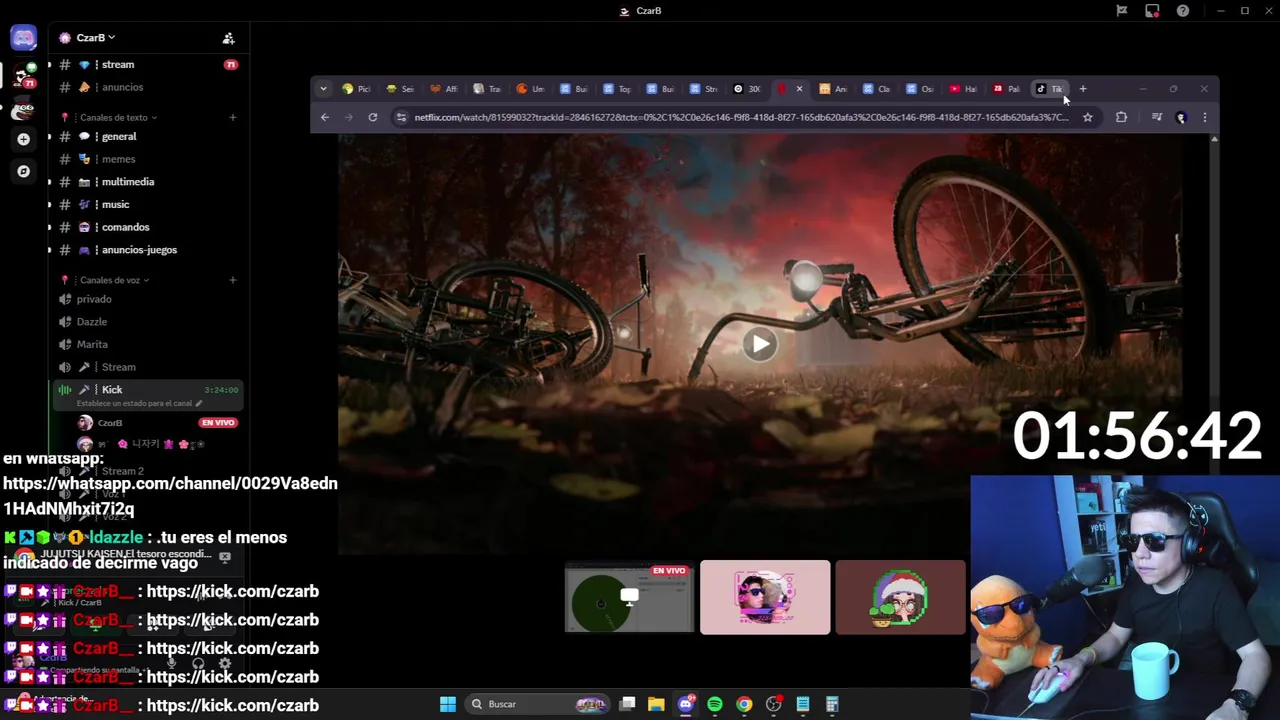This screenshot has width=1280, height=720.
Task: Reload the Netflix page
Action: [372, 117]
